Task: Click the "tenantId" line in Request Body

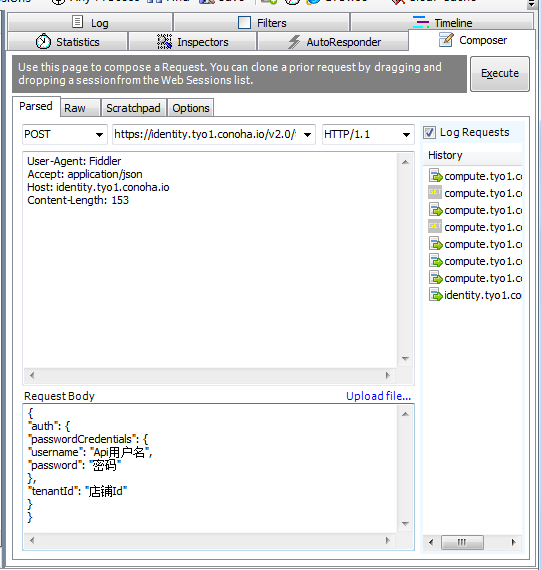Action: [x=77, y=491]
